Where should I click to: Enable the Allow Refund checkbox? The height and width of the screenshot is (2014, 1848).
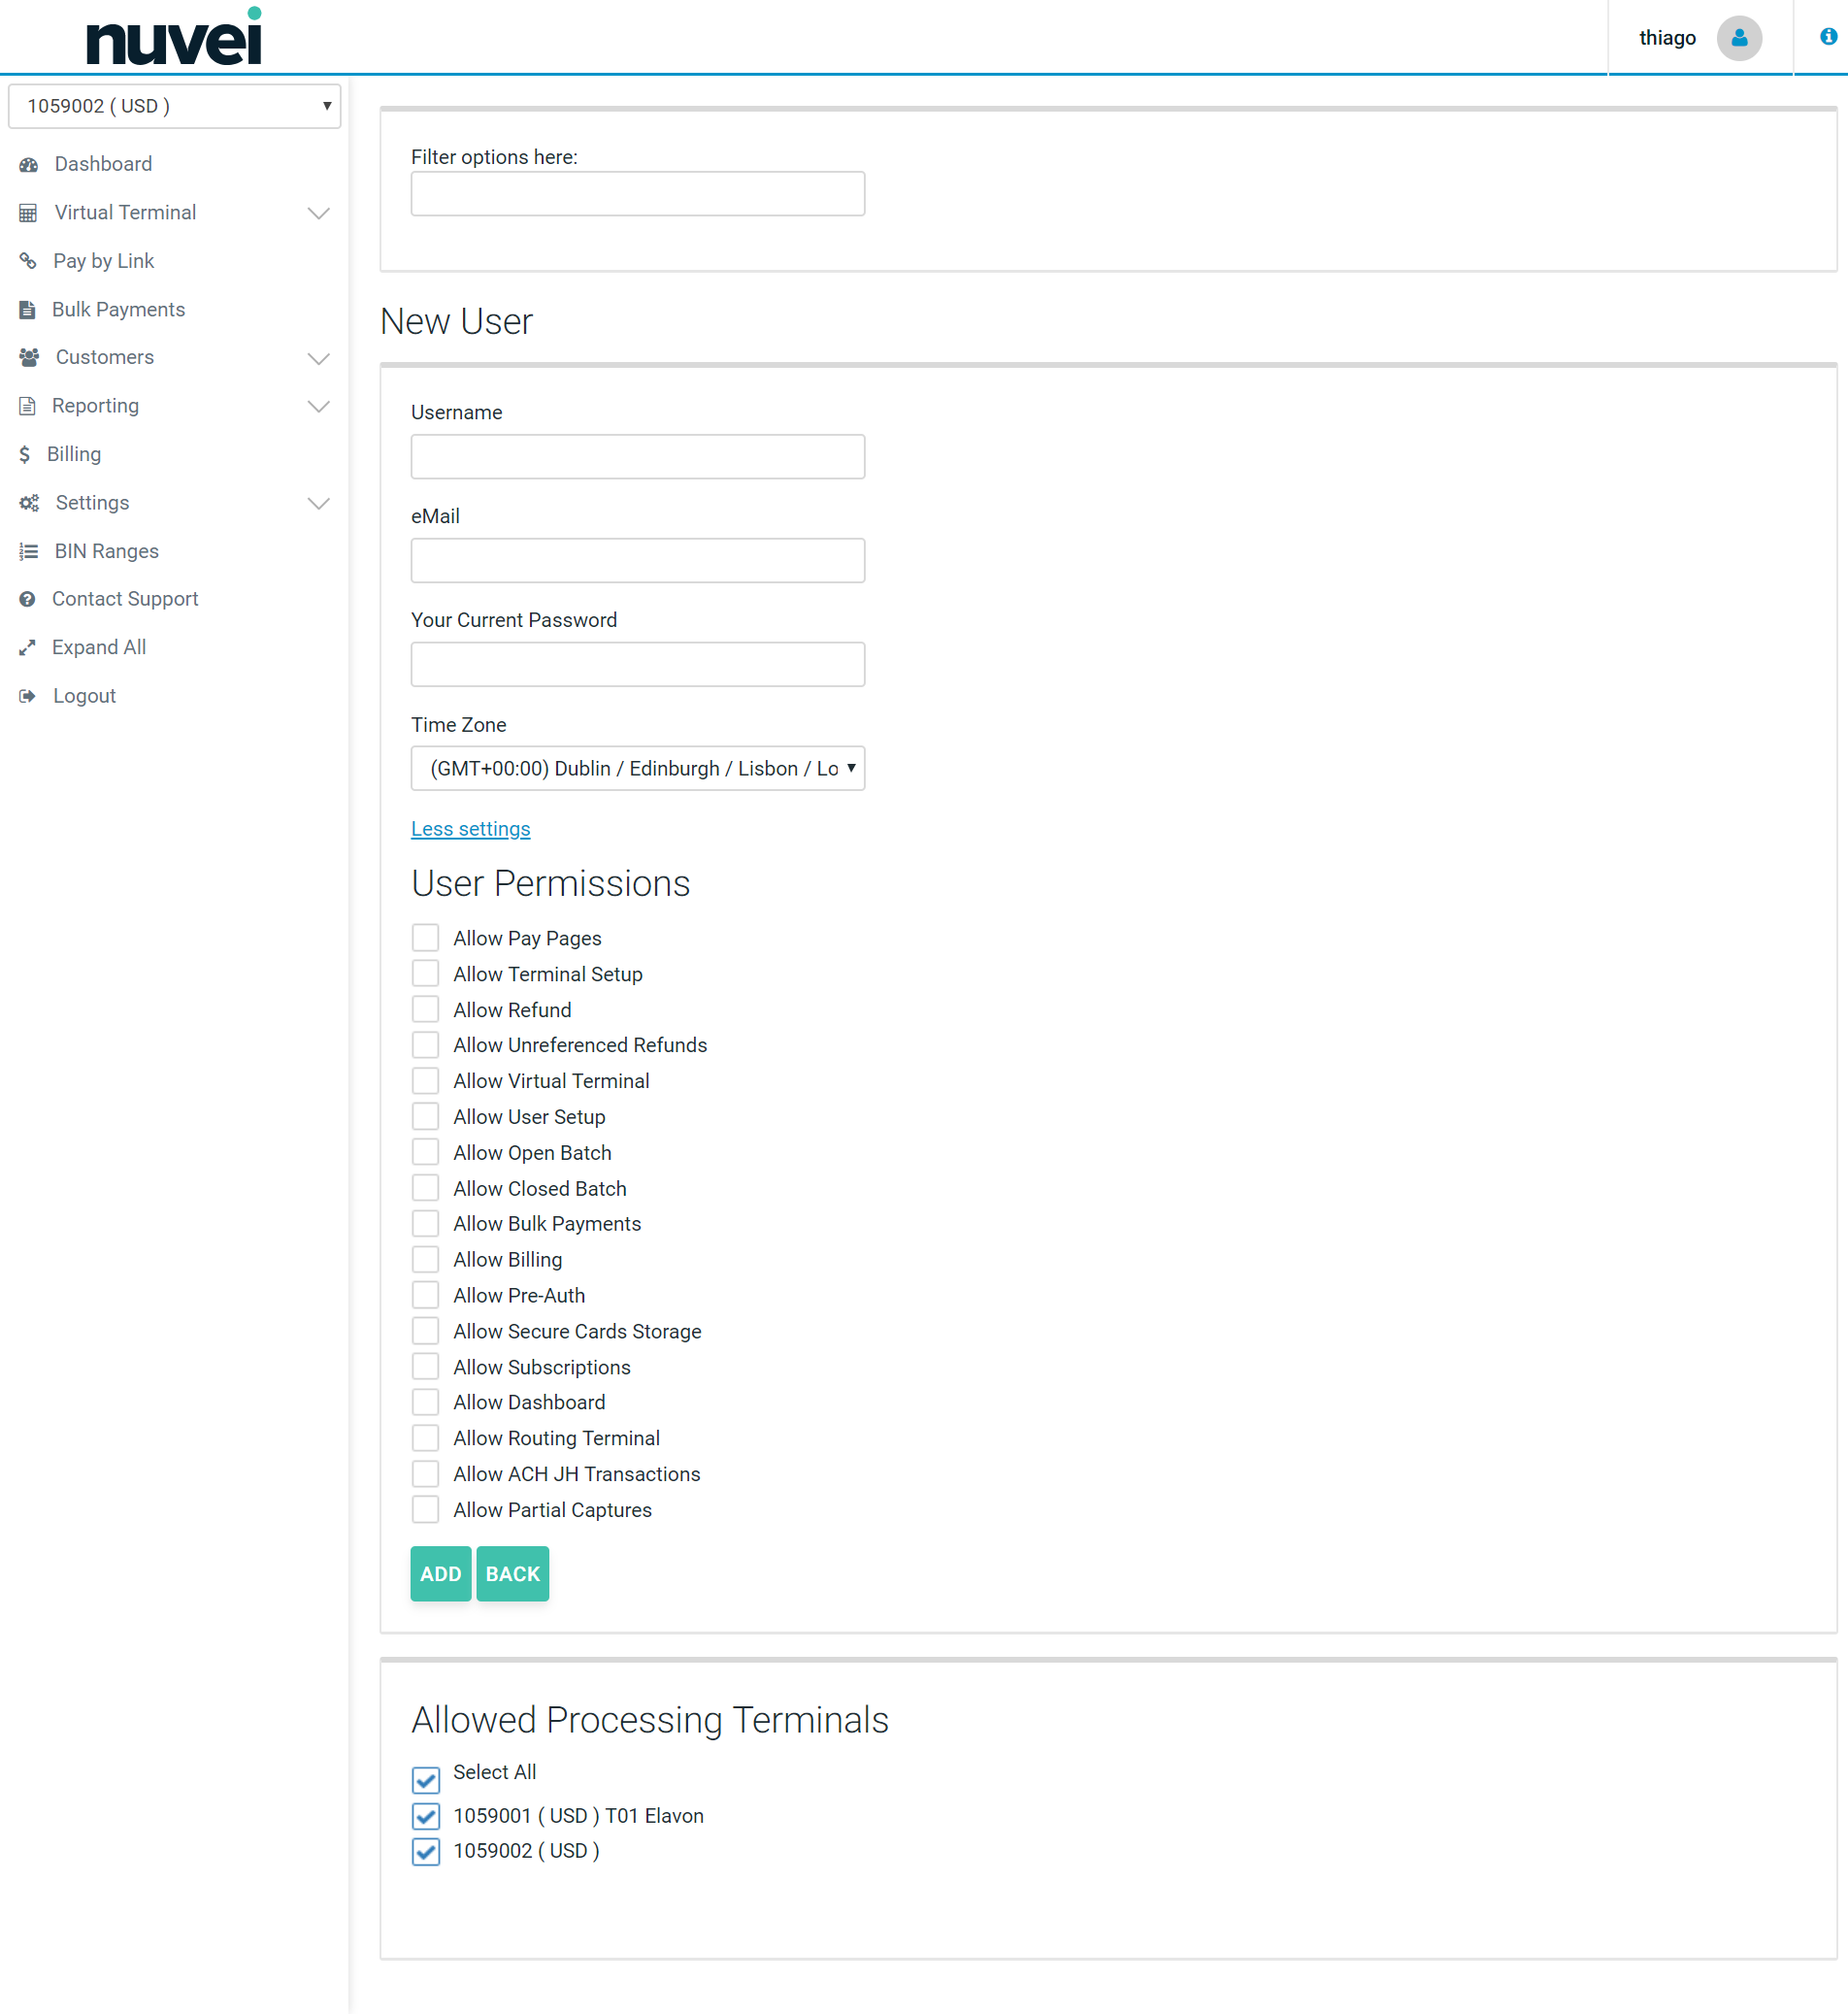425,1009
